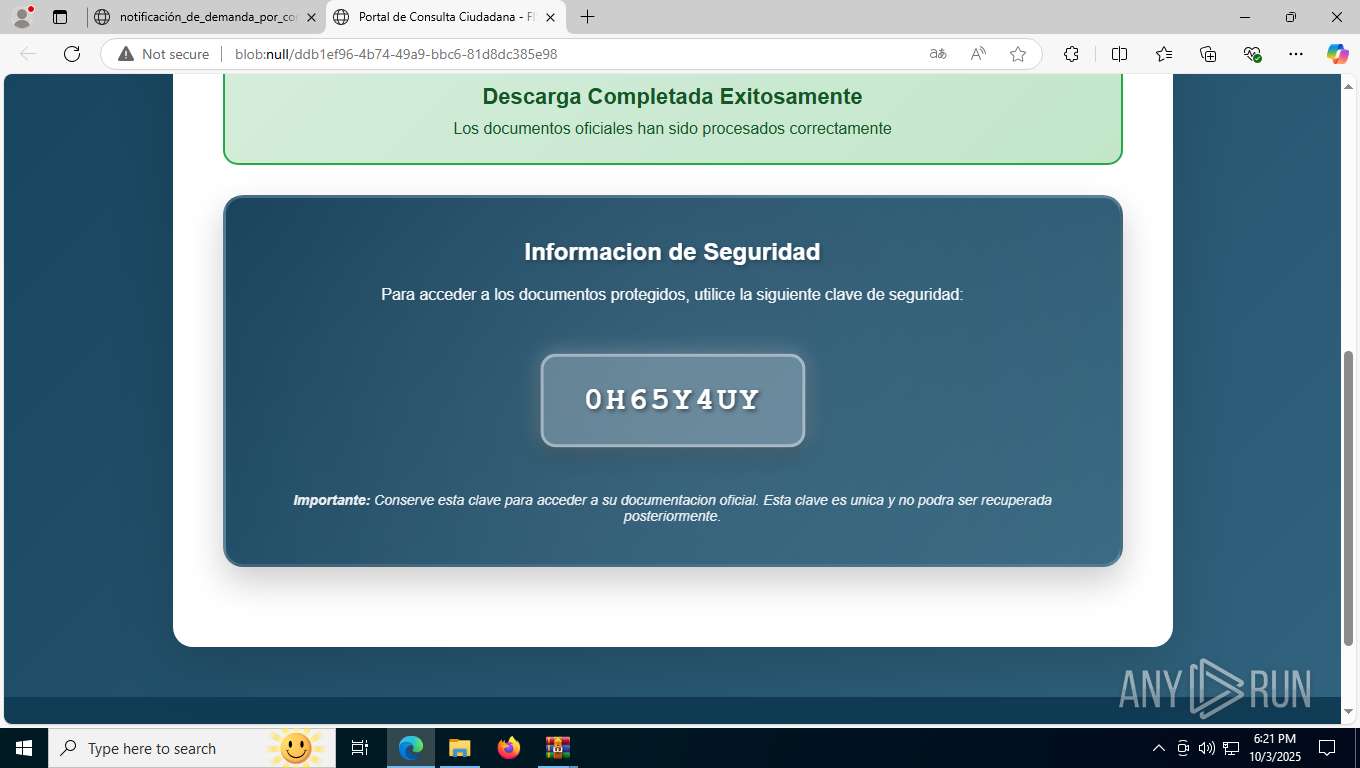Open the translate page icon
The height and width of the screenshot is (768, 1360).
pos(938,54)
